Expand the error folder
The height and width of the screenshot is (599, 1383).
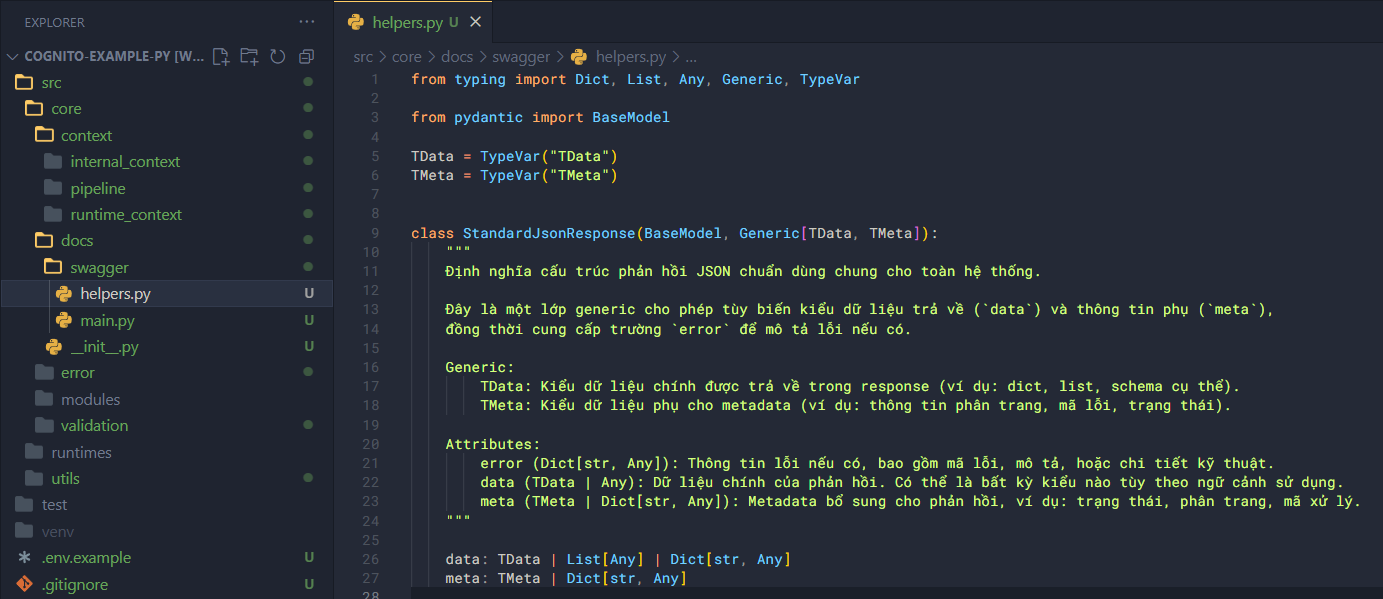tap(77, 373)
